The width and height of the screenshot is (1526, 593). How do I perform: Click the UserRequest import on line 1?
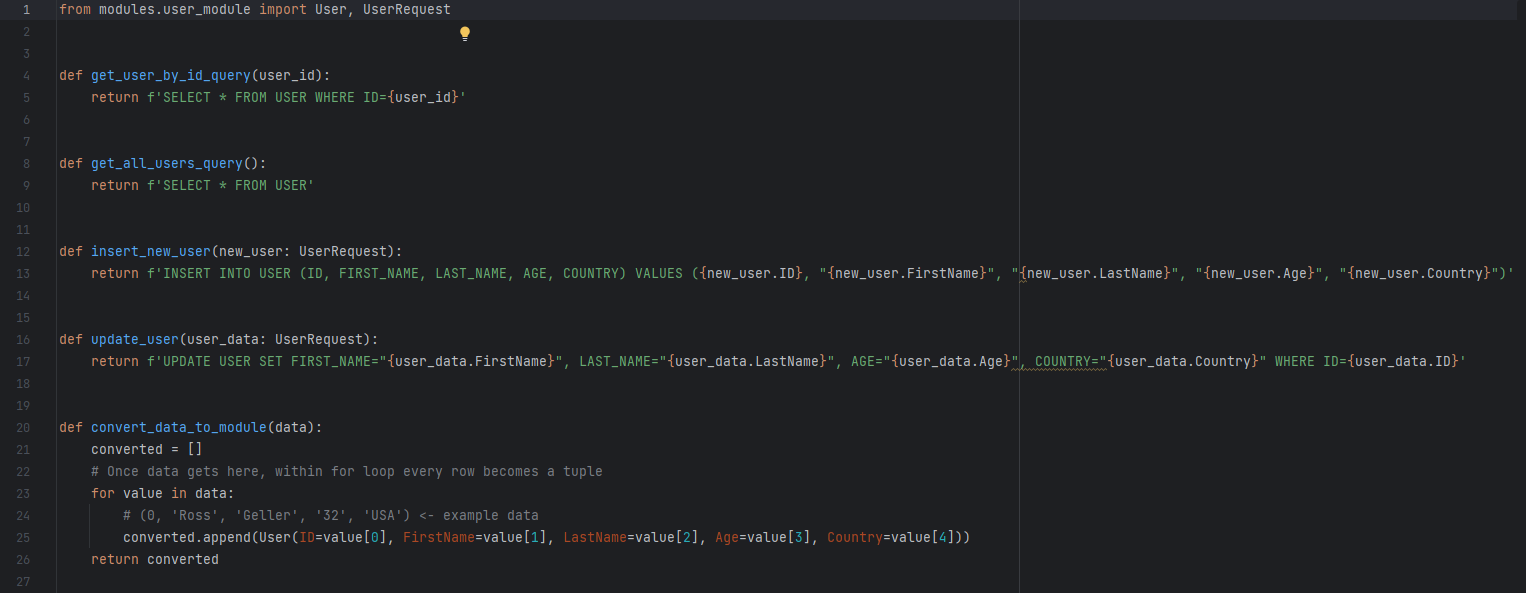[406, 9]
